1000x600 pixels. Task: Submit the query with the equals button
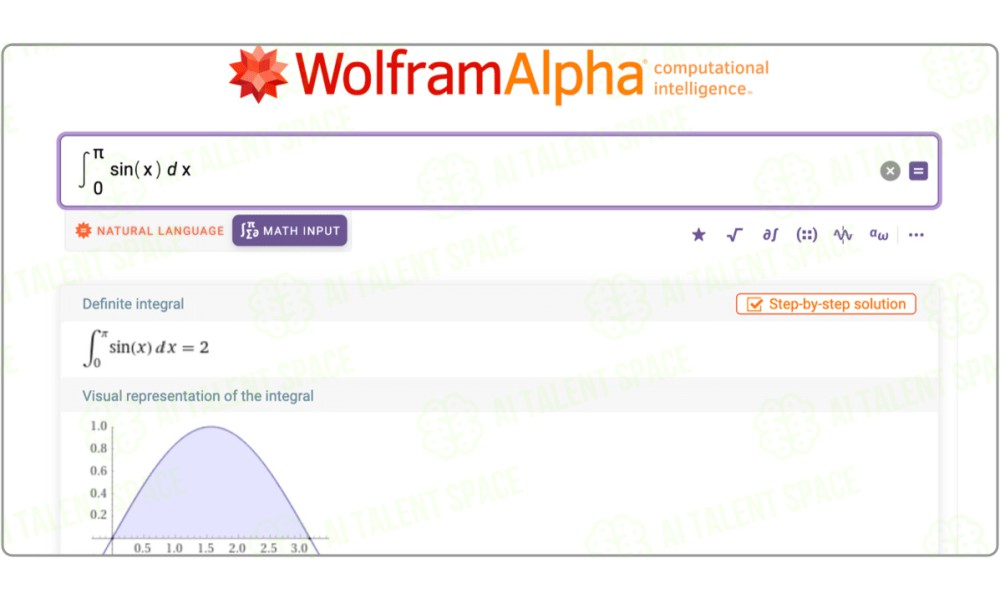918,171
